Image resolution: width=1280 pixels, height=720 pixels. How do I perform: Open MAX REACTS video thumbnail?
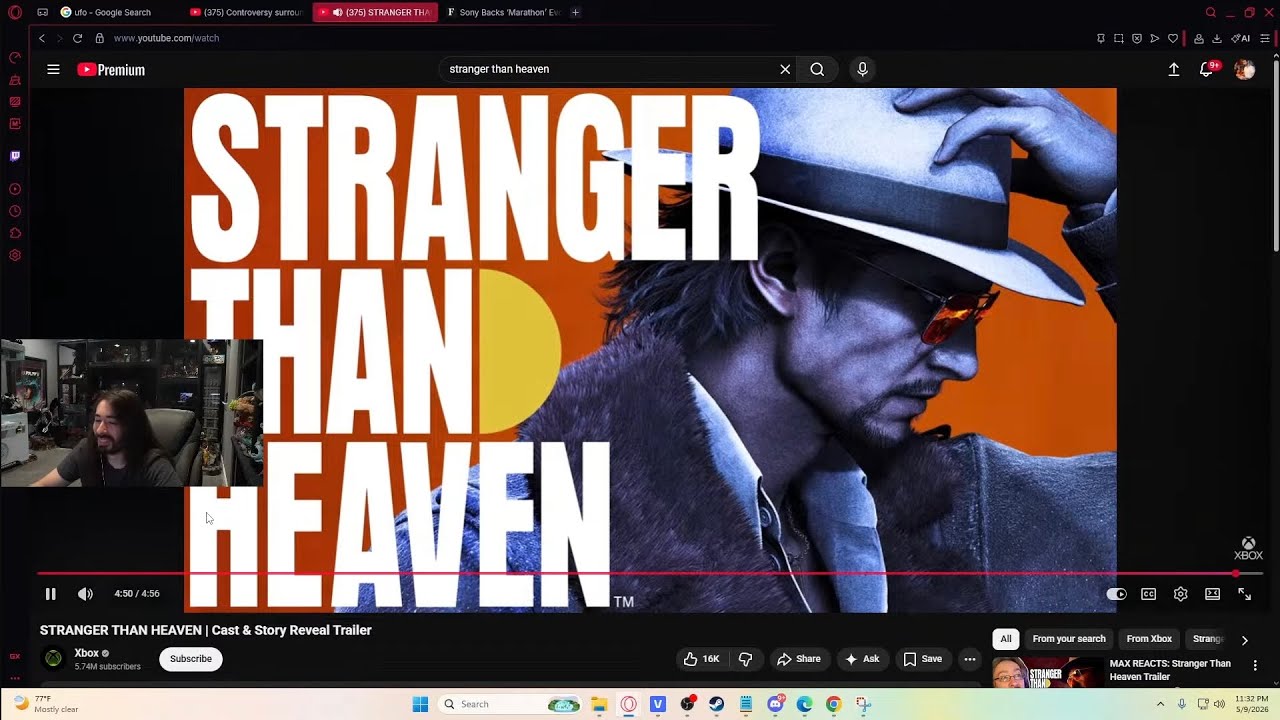[x=1047, y=673]
